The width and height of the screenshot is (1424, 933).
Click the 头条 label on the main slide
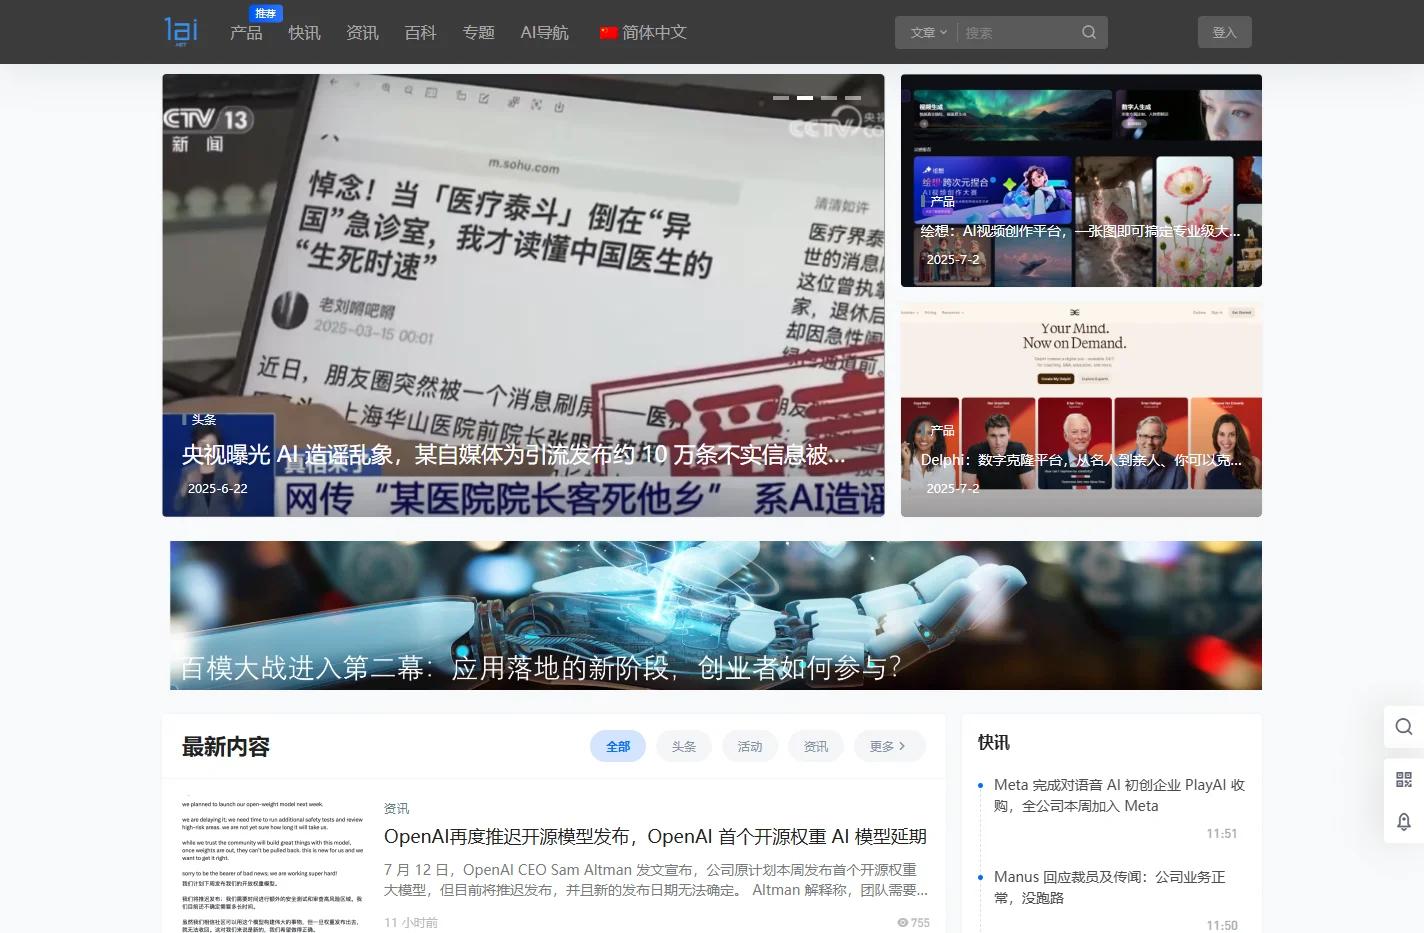point(203,420)
